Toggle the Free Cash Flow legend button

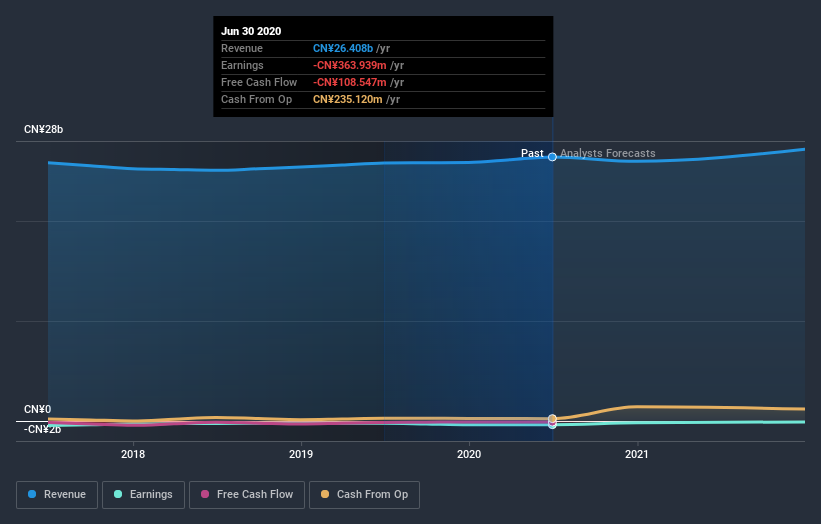pyautogui.click(x=247, y=495)
